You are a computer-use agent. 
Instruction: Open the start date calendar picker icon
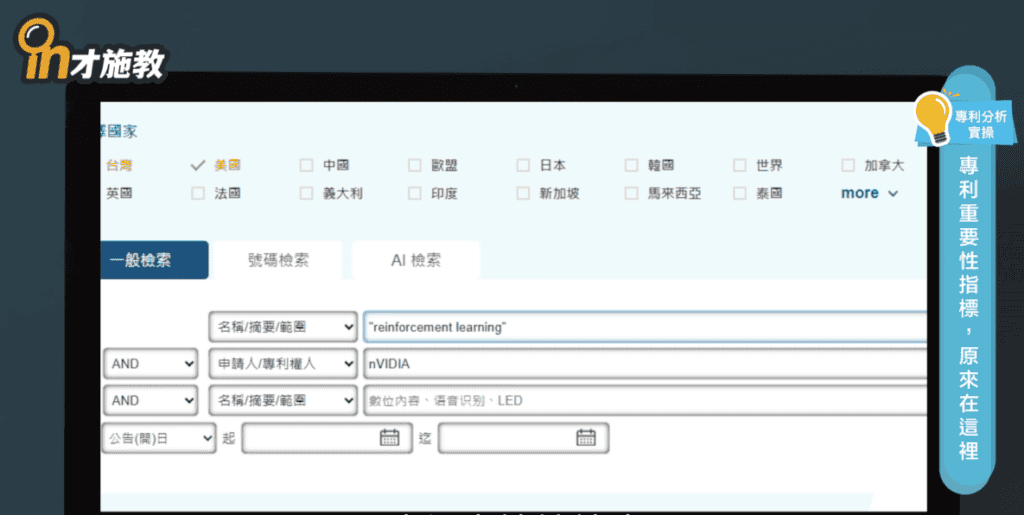click(x=389, y=437)
